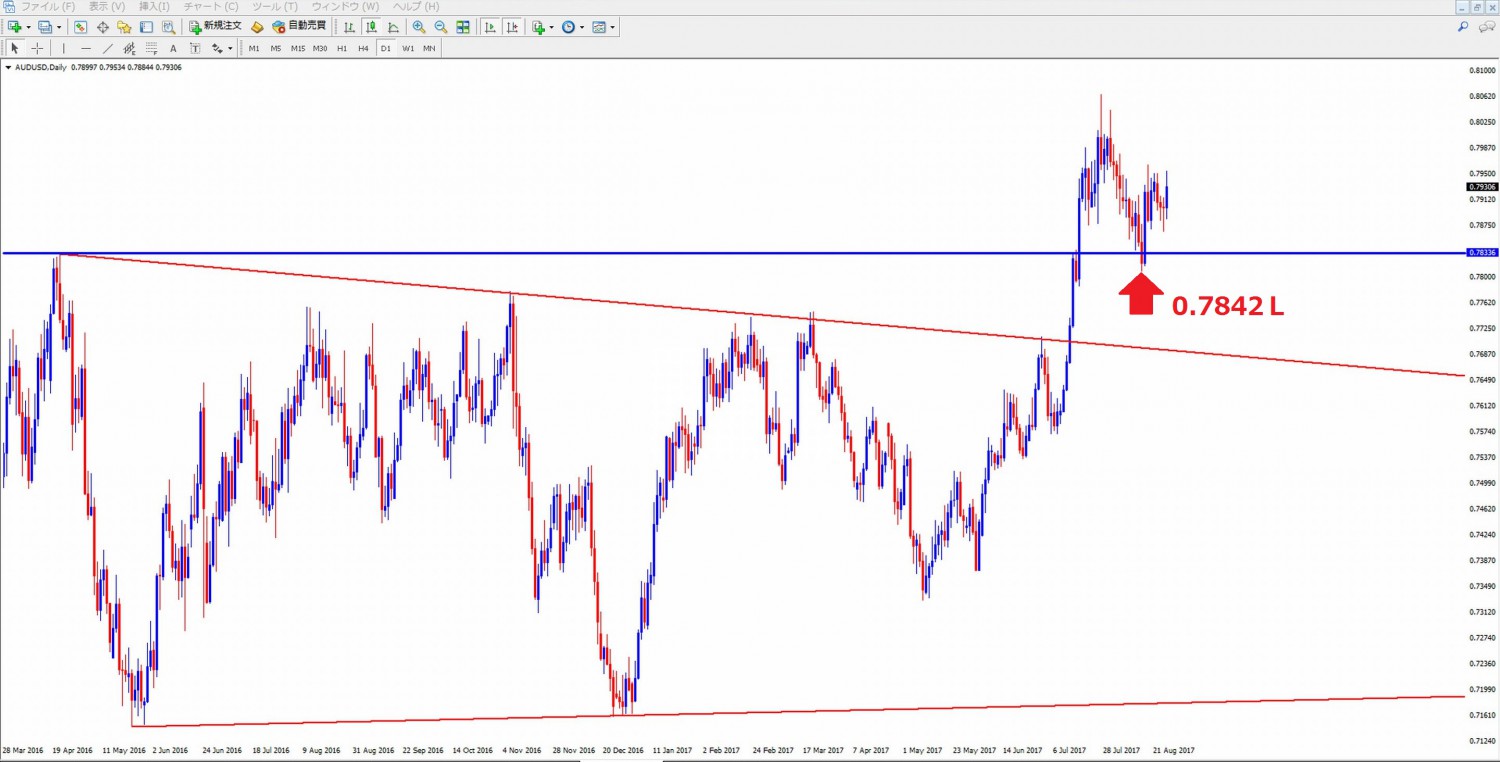Screen dimensions: 1500x762
Task: Toggle chart auto scroll
Action: coord(490,27)
